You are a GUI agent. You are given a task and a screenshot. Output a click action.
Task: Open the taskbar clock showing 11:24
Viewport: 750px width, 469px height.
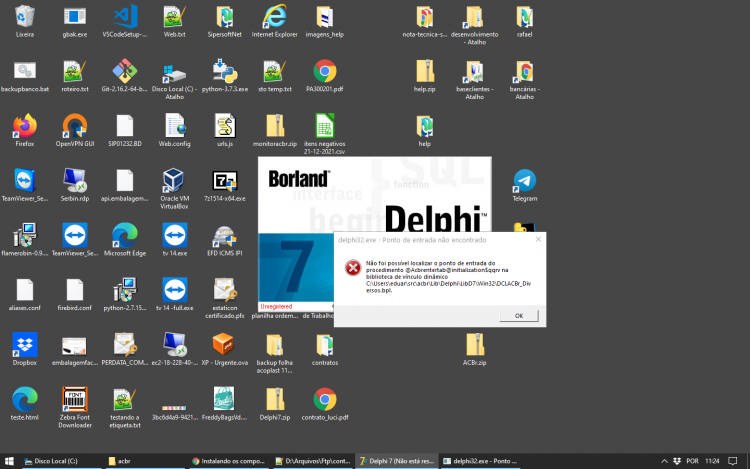pos(712,461)
